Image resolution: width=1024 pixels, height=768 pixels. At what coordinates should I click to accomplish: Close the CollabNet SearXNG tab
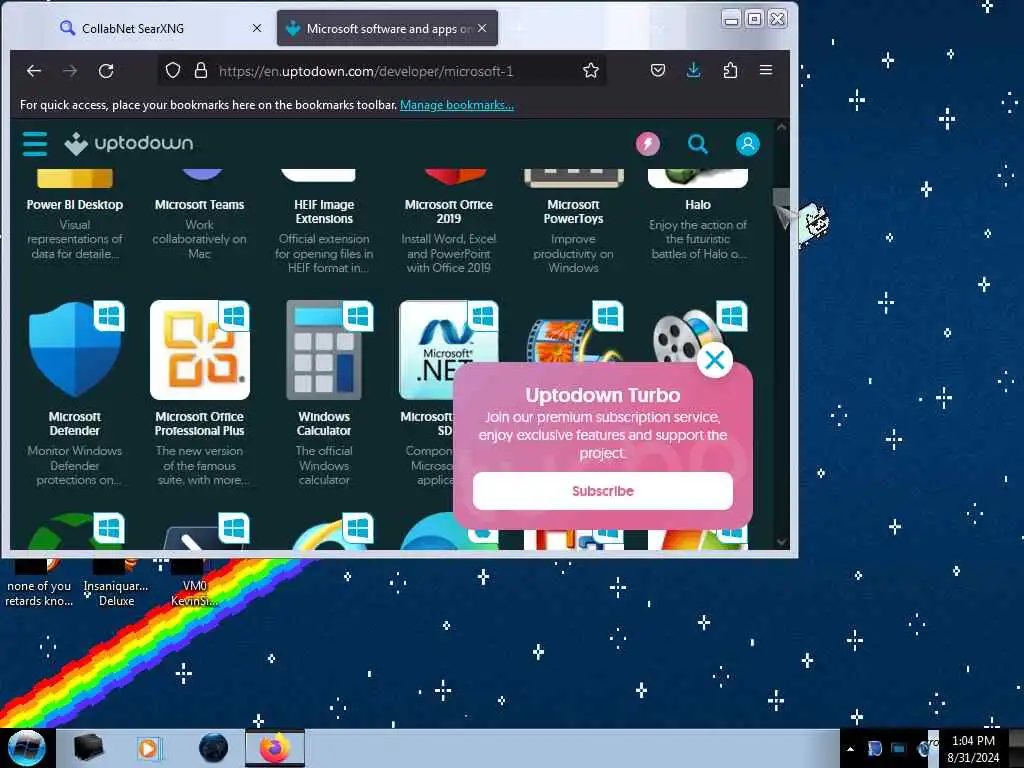(x=257, y=28)
